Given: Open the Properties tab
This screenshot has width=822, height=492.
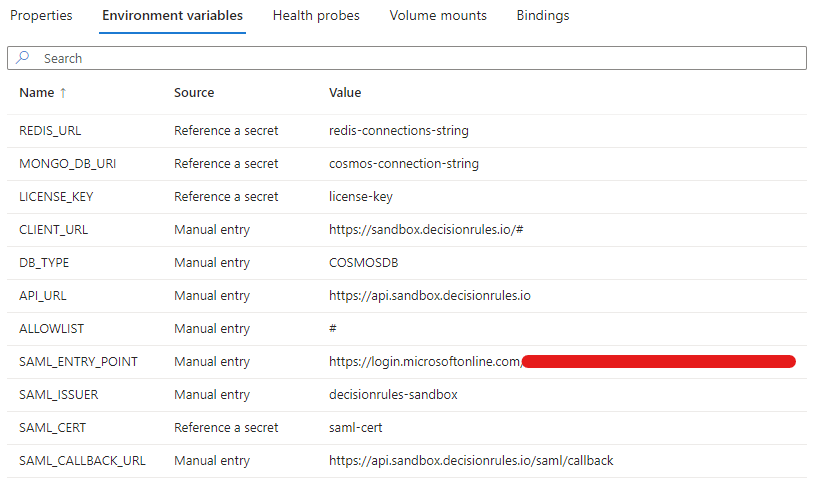Looking at the screenshot, I should click(41, 16).
